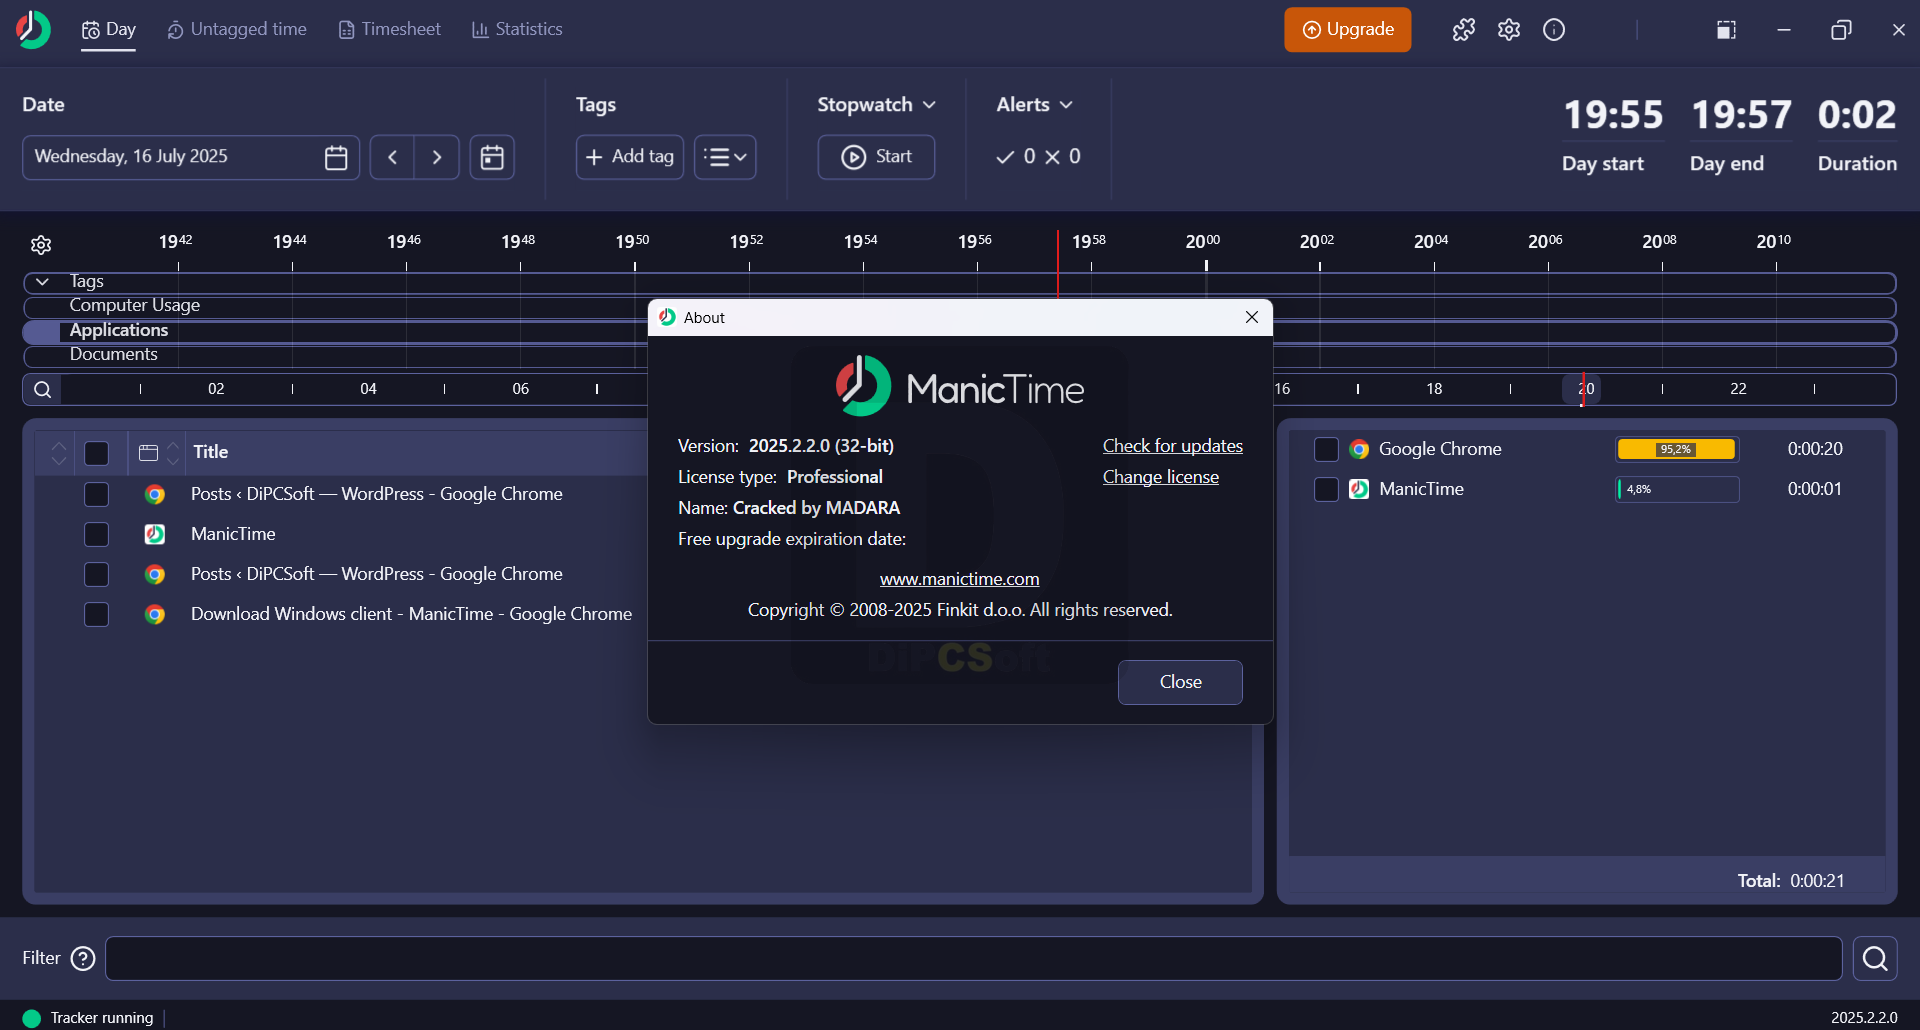This screenshot has height=1030, width=1920.
Task: Open the tag list dropdown button
Action: [725, 157]
